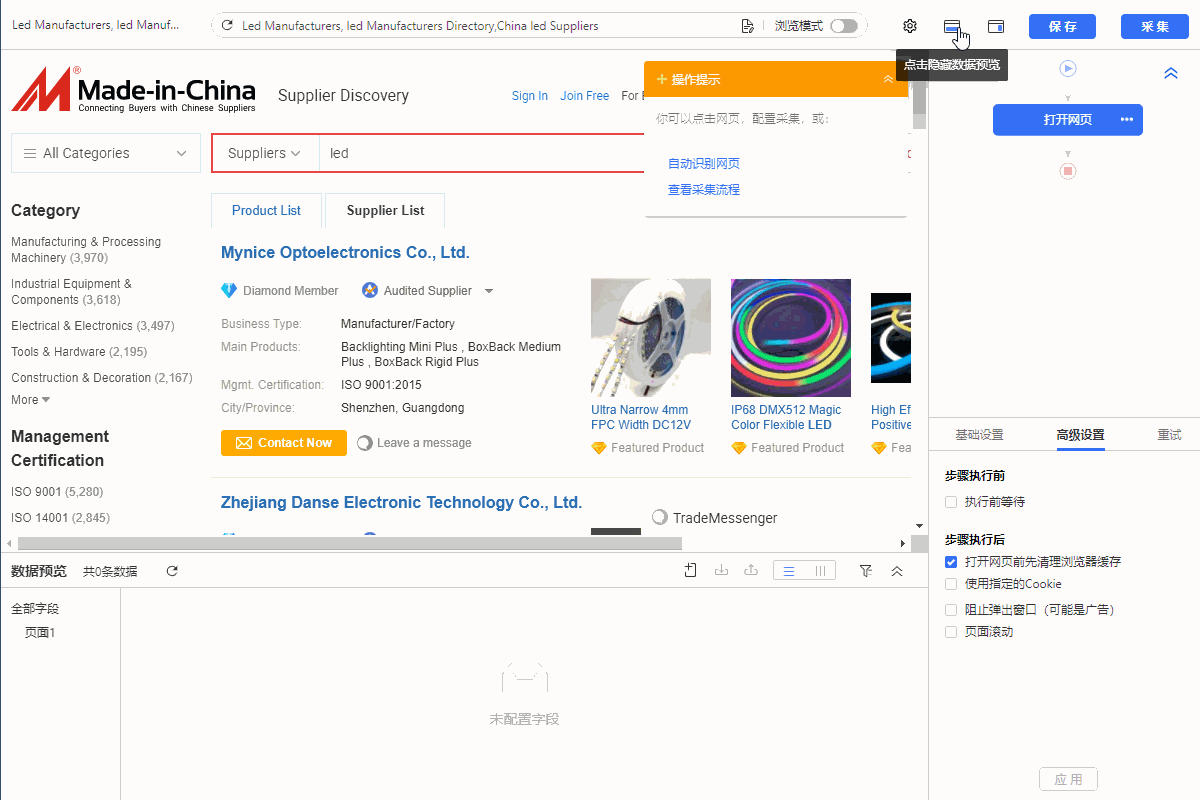Refresh the data preview

[172, 571]
